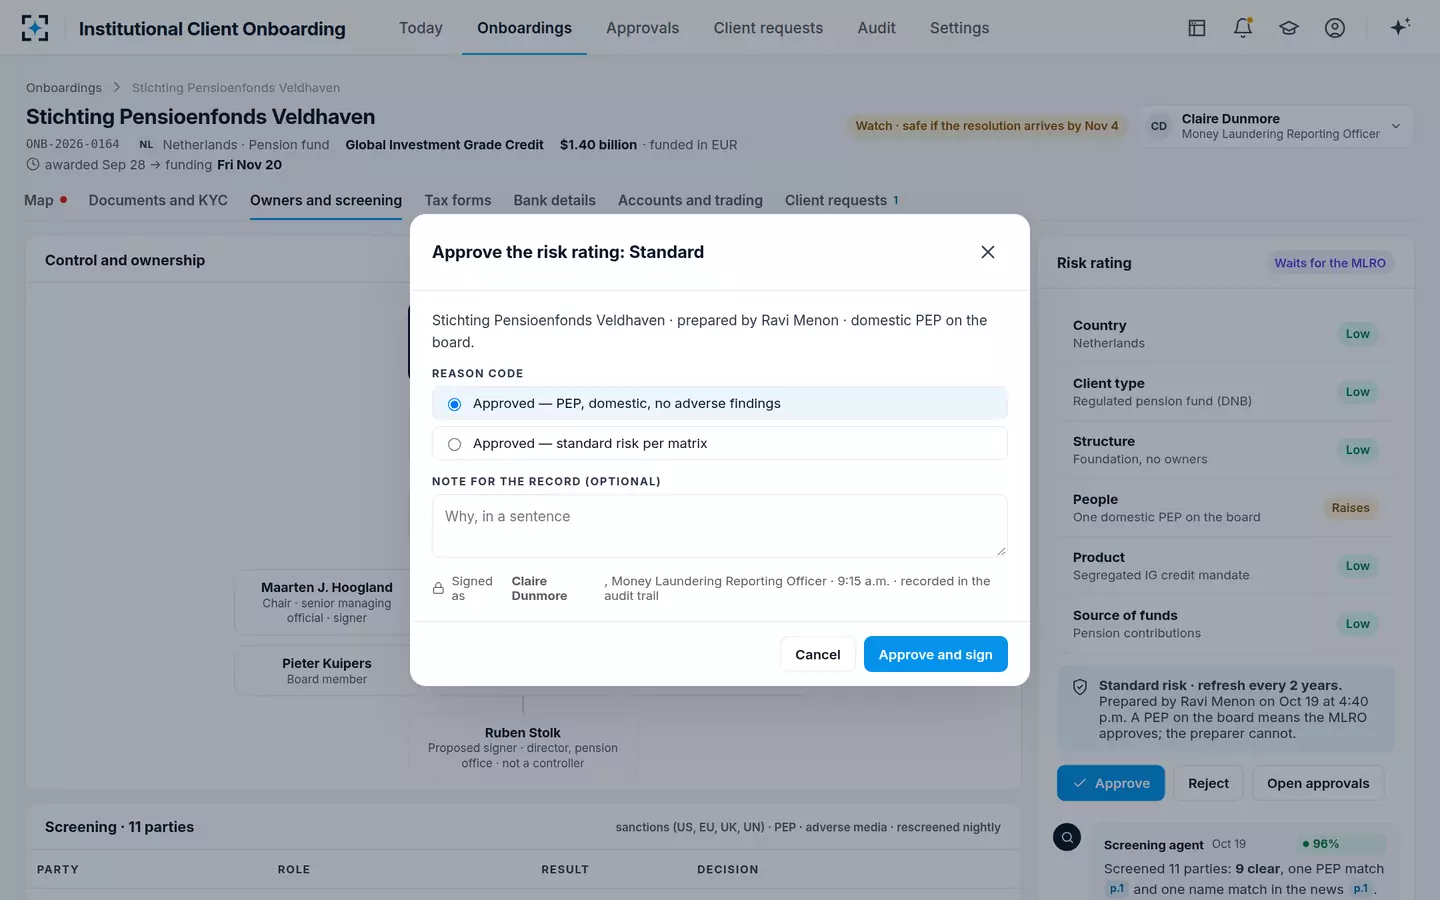This screenshot has width=1440, height=900.
Task: Click Approve and sign button
Action: [935, 654]
